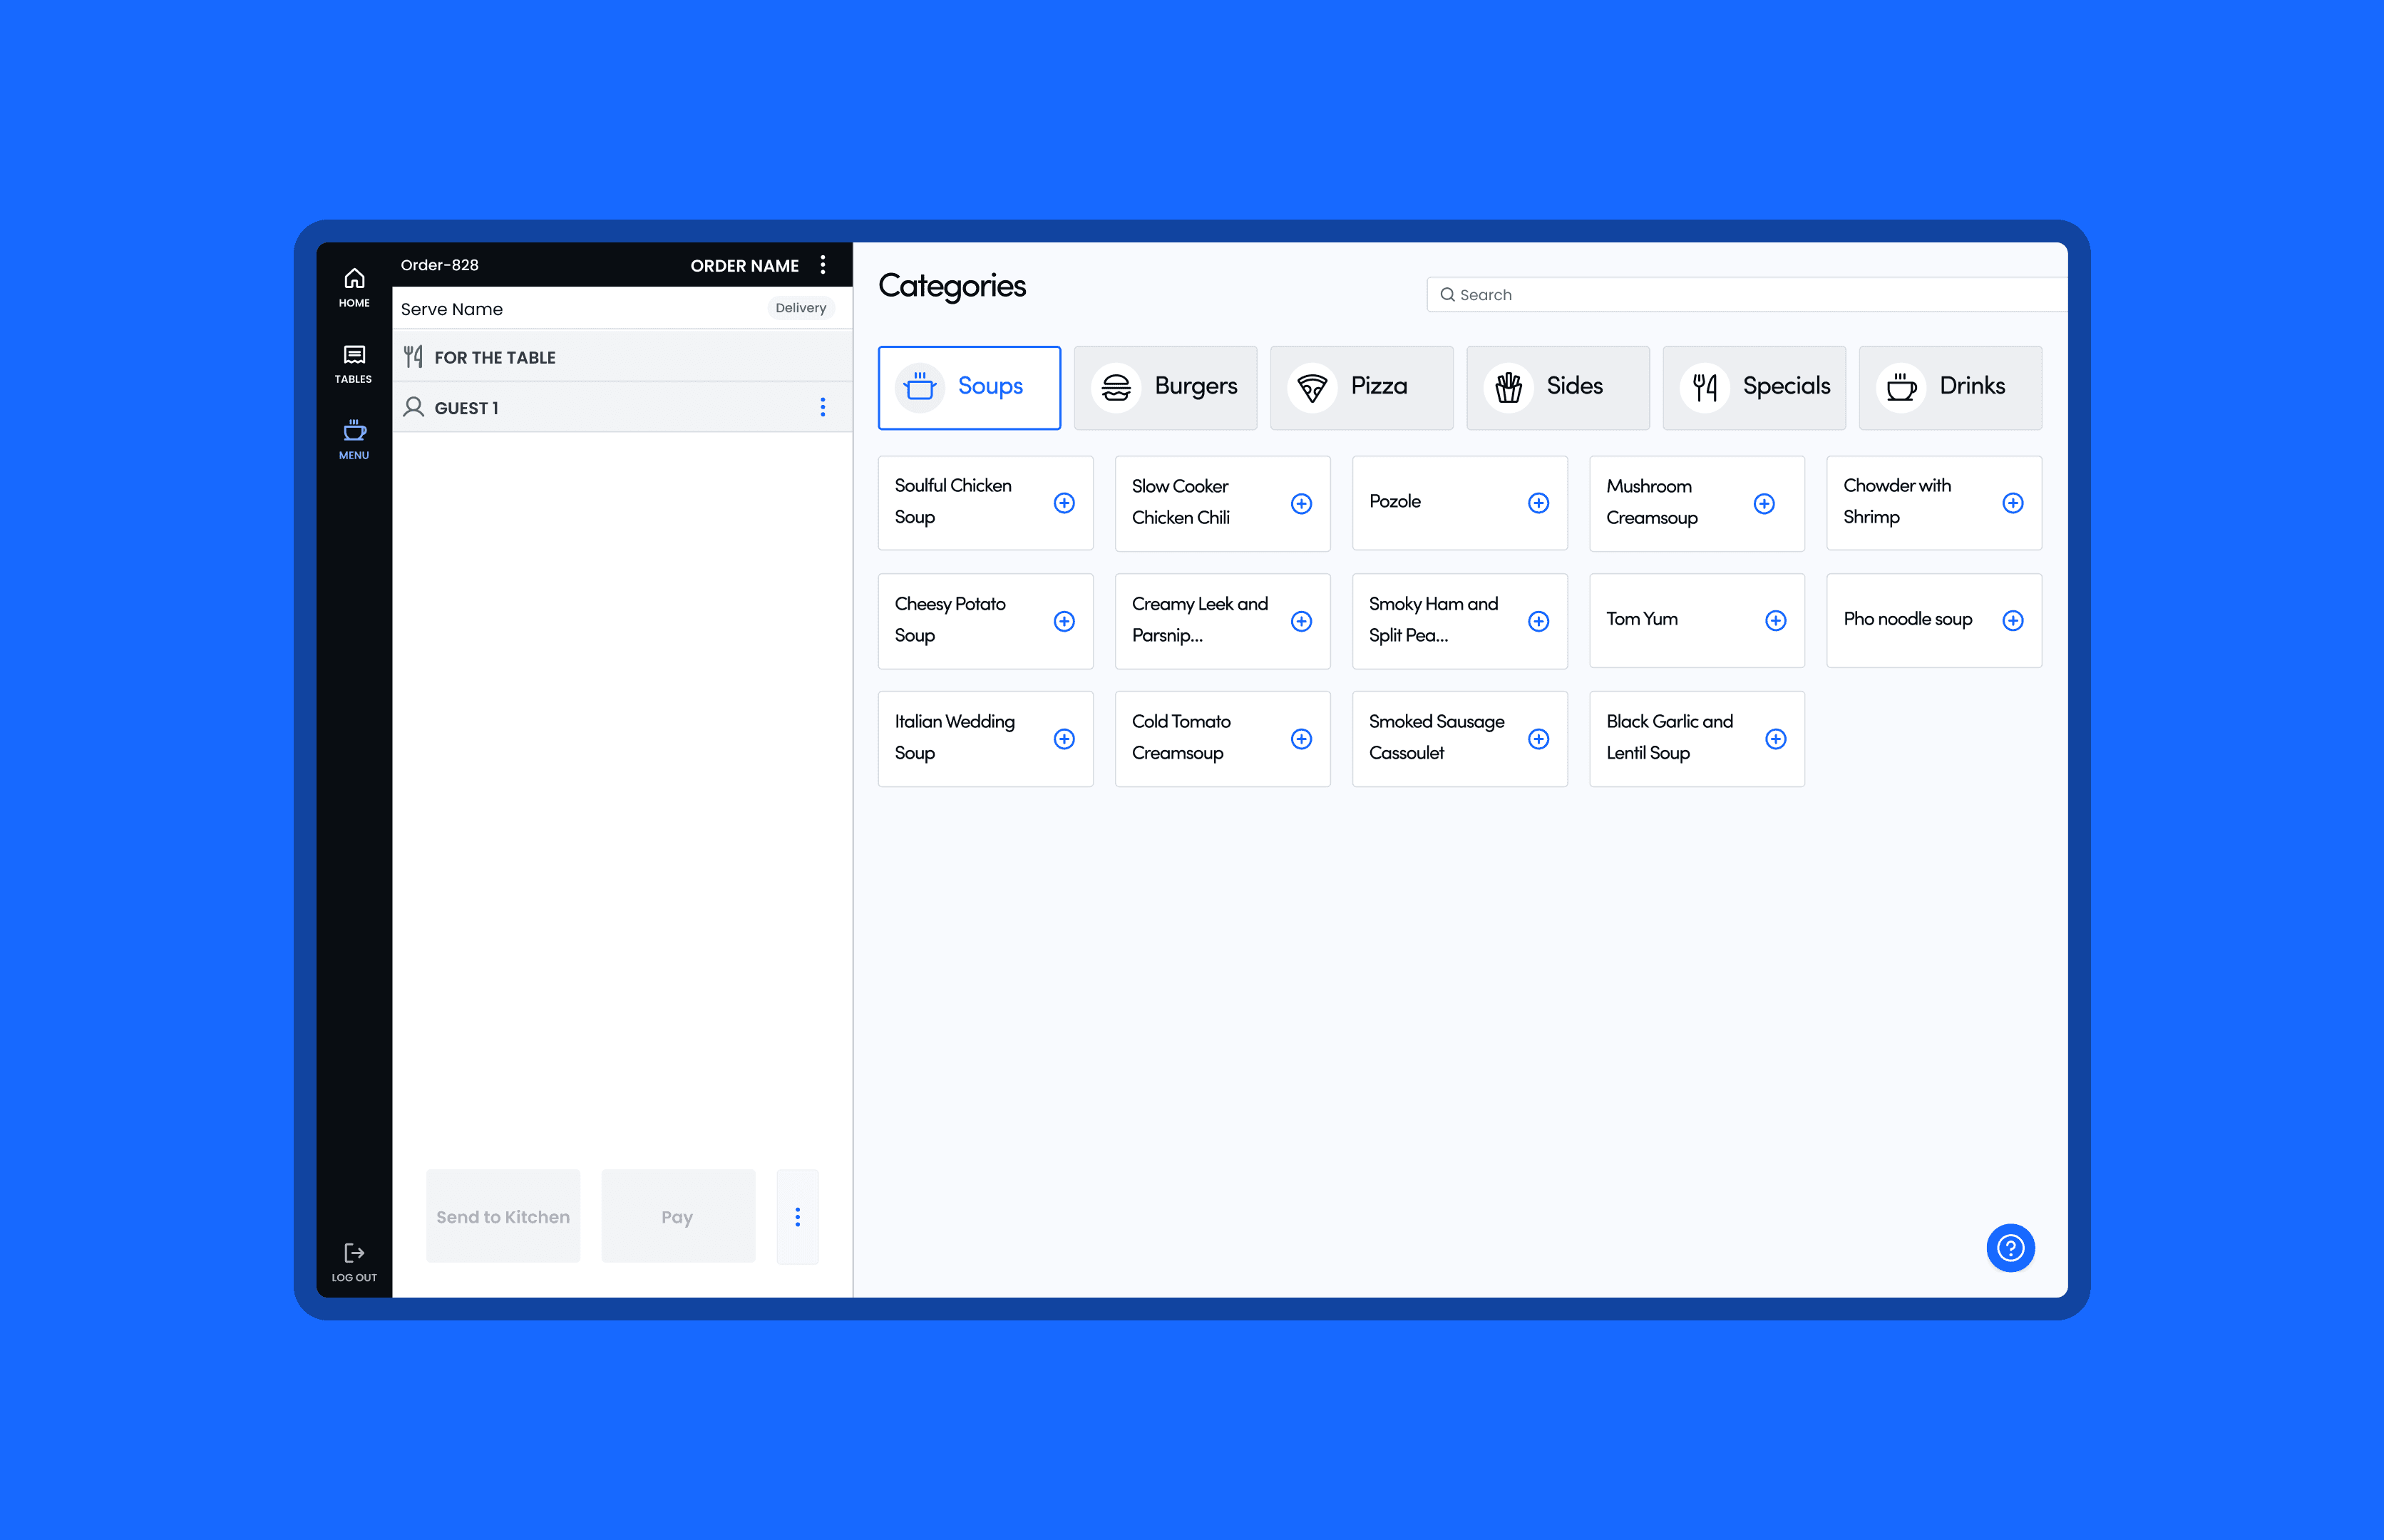Screen dimensions: 2384x1540
Task: Open the order options next to ORDER NAME
Action: [x=823, y=265]
